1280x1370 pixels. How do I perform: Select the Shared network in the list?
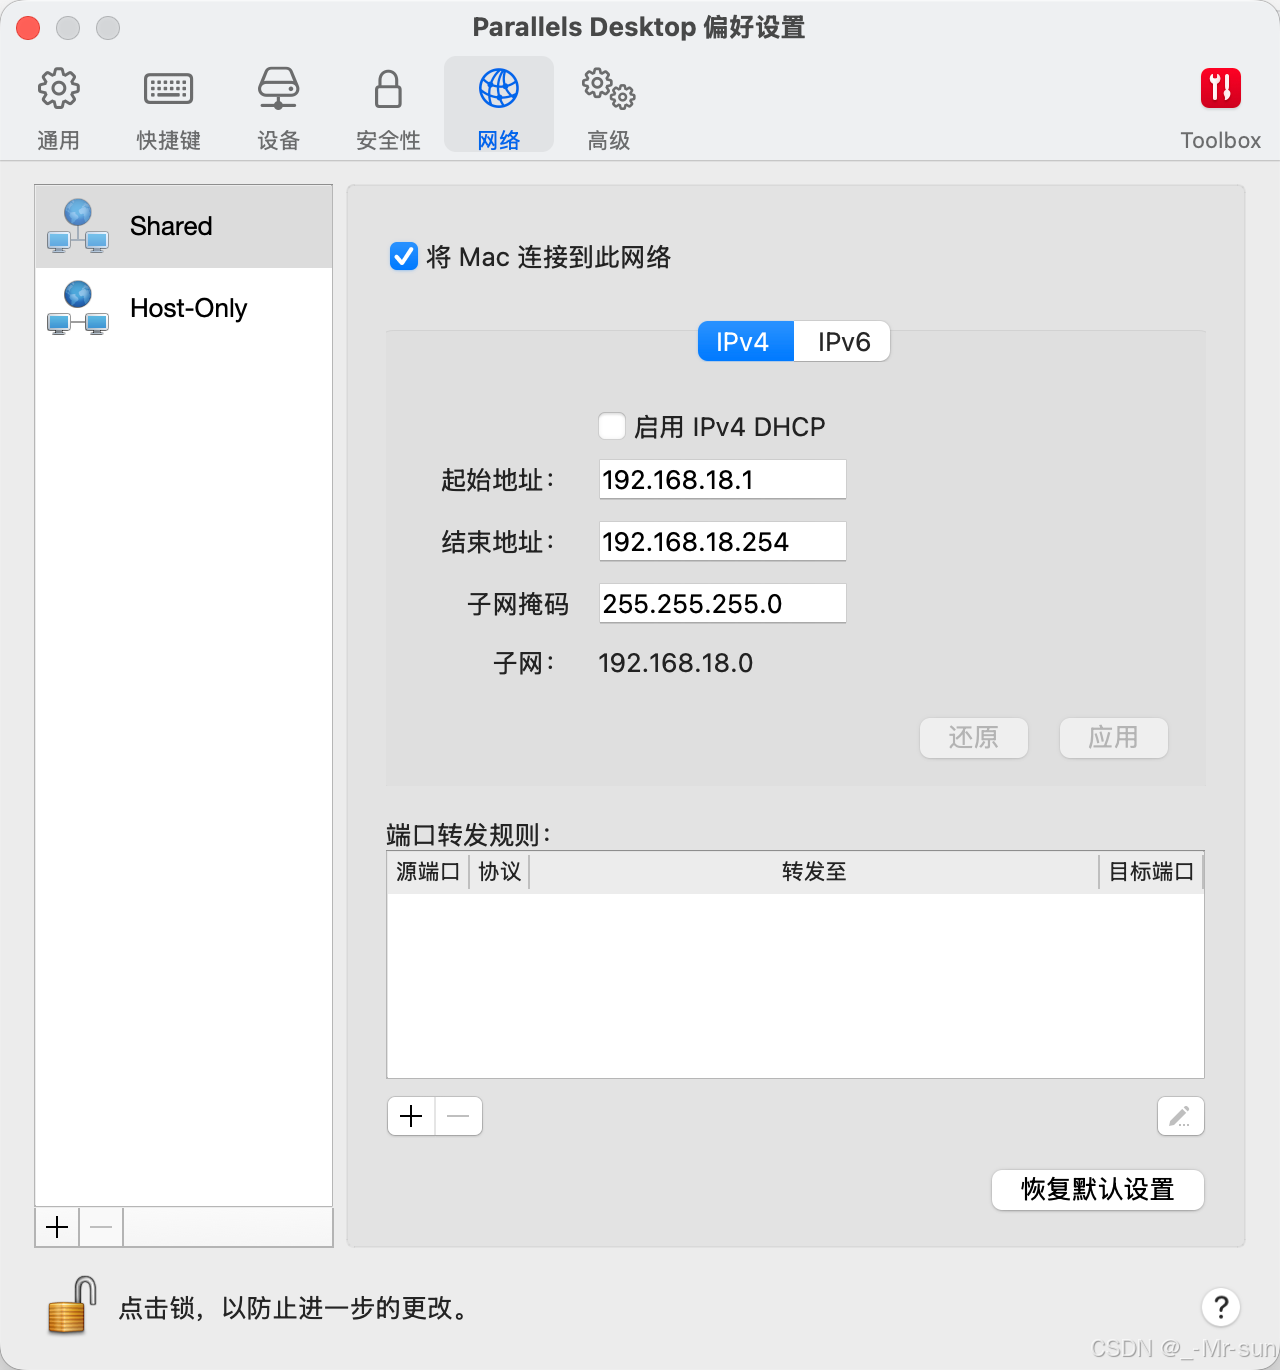[x=184, y=226]
